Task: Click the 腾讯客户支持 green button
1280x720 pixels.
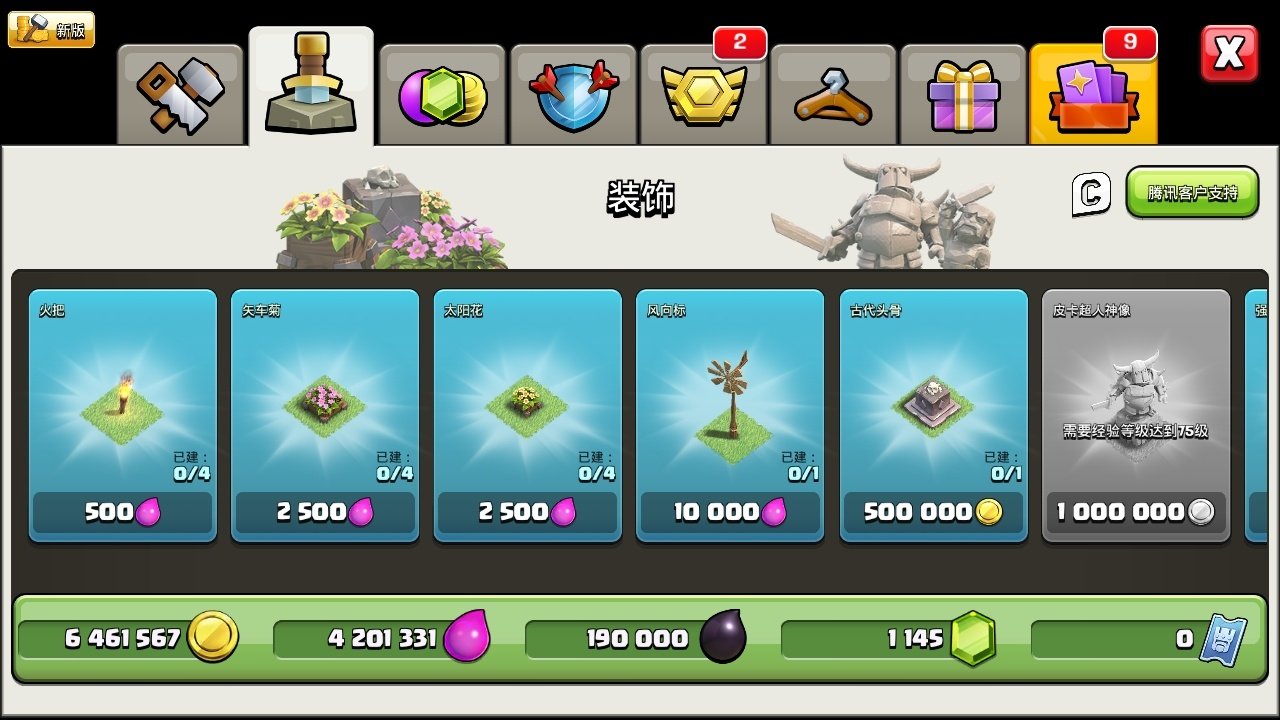Action: click(x=1192, y=192)
